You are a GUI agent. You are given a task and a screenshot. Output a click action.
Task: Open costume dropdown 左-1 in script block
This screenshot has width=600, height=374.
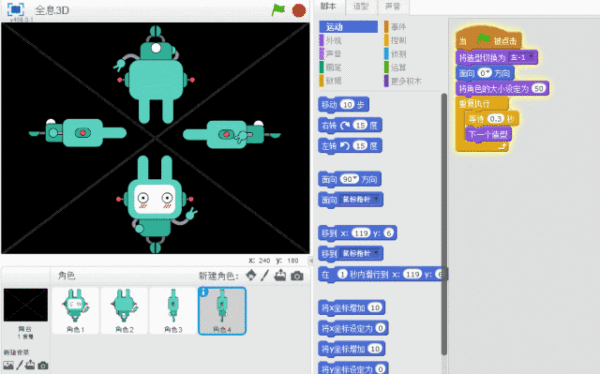tap(522, 57)
